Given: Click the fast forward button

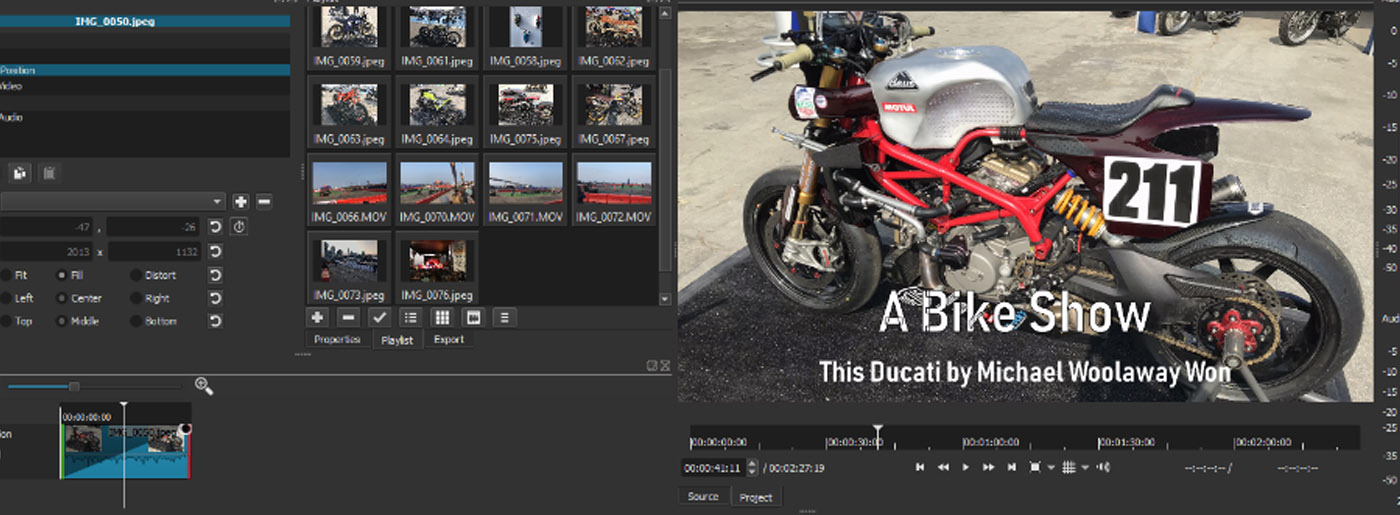Looking at the screenshot, I should point(988,467).
